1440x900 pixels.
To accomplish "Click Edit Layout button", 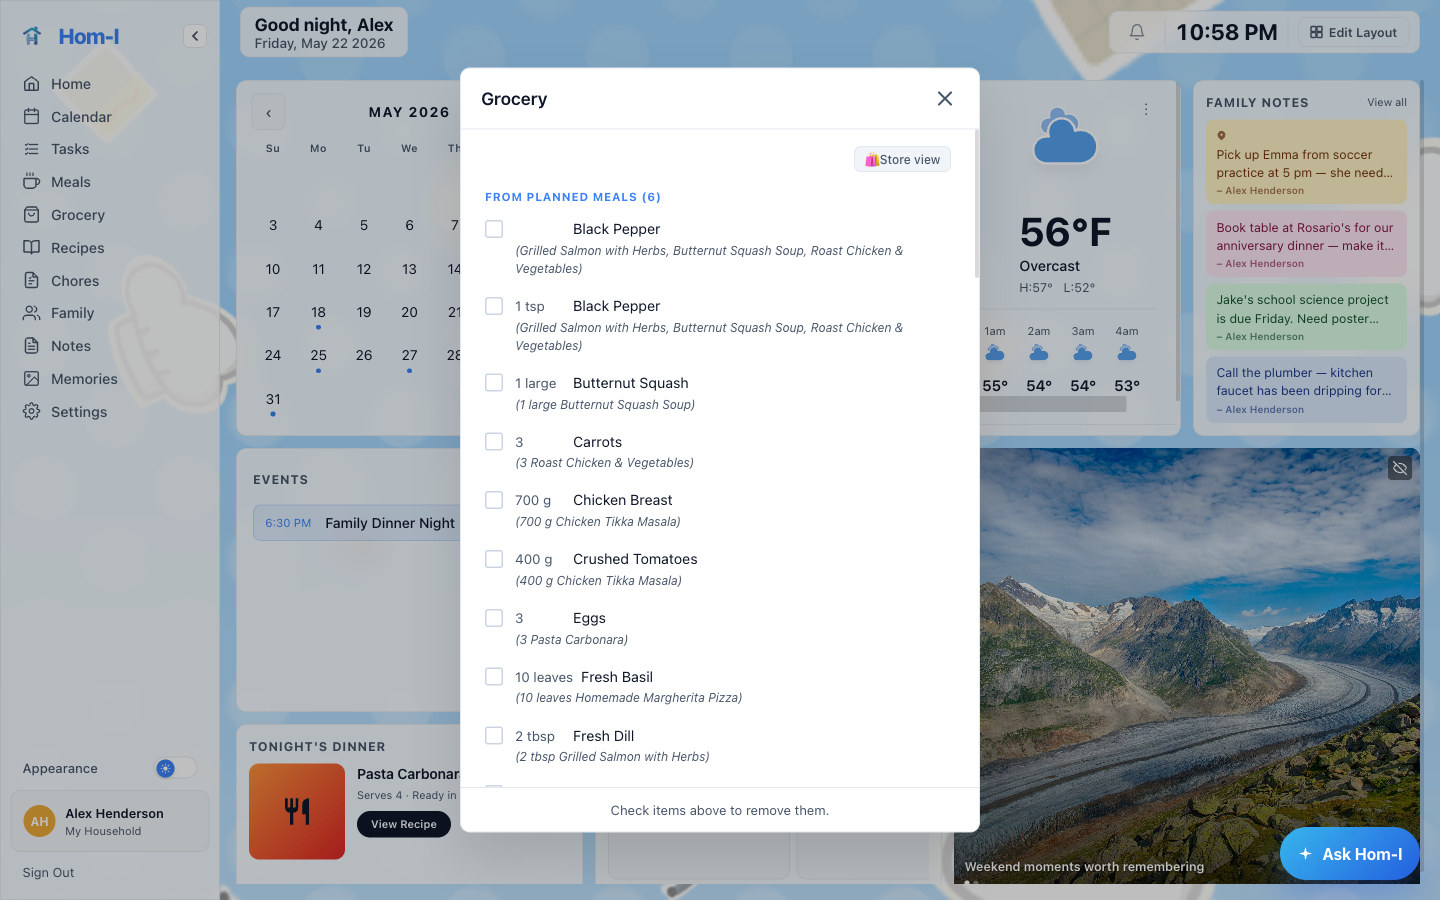I will tap(1353, 32).
